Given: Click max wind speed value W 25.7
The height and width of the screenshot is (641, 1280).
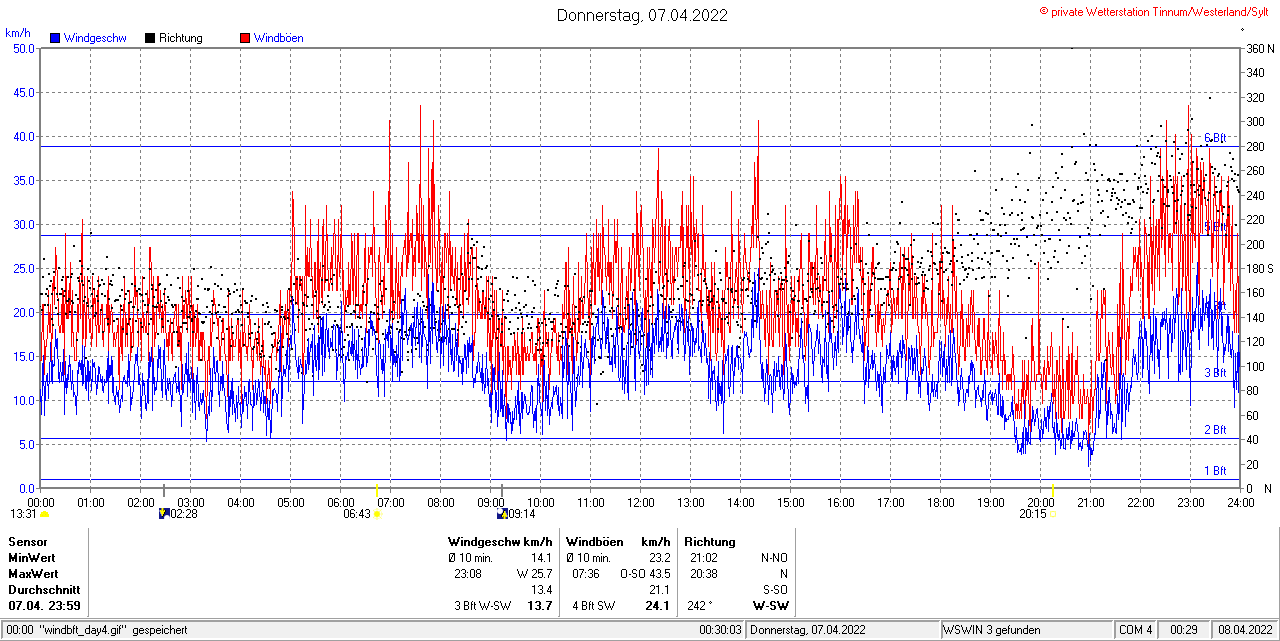Looking at the screenshot, I should click(535, 574).
